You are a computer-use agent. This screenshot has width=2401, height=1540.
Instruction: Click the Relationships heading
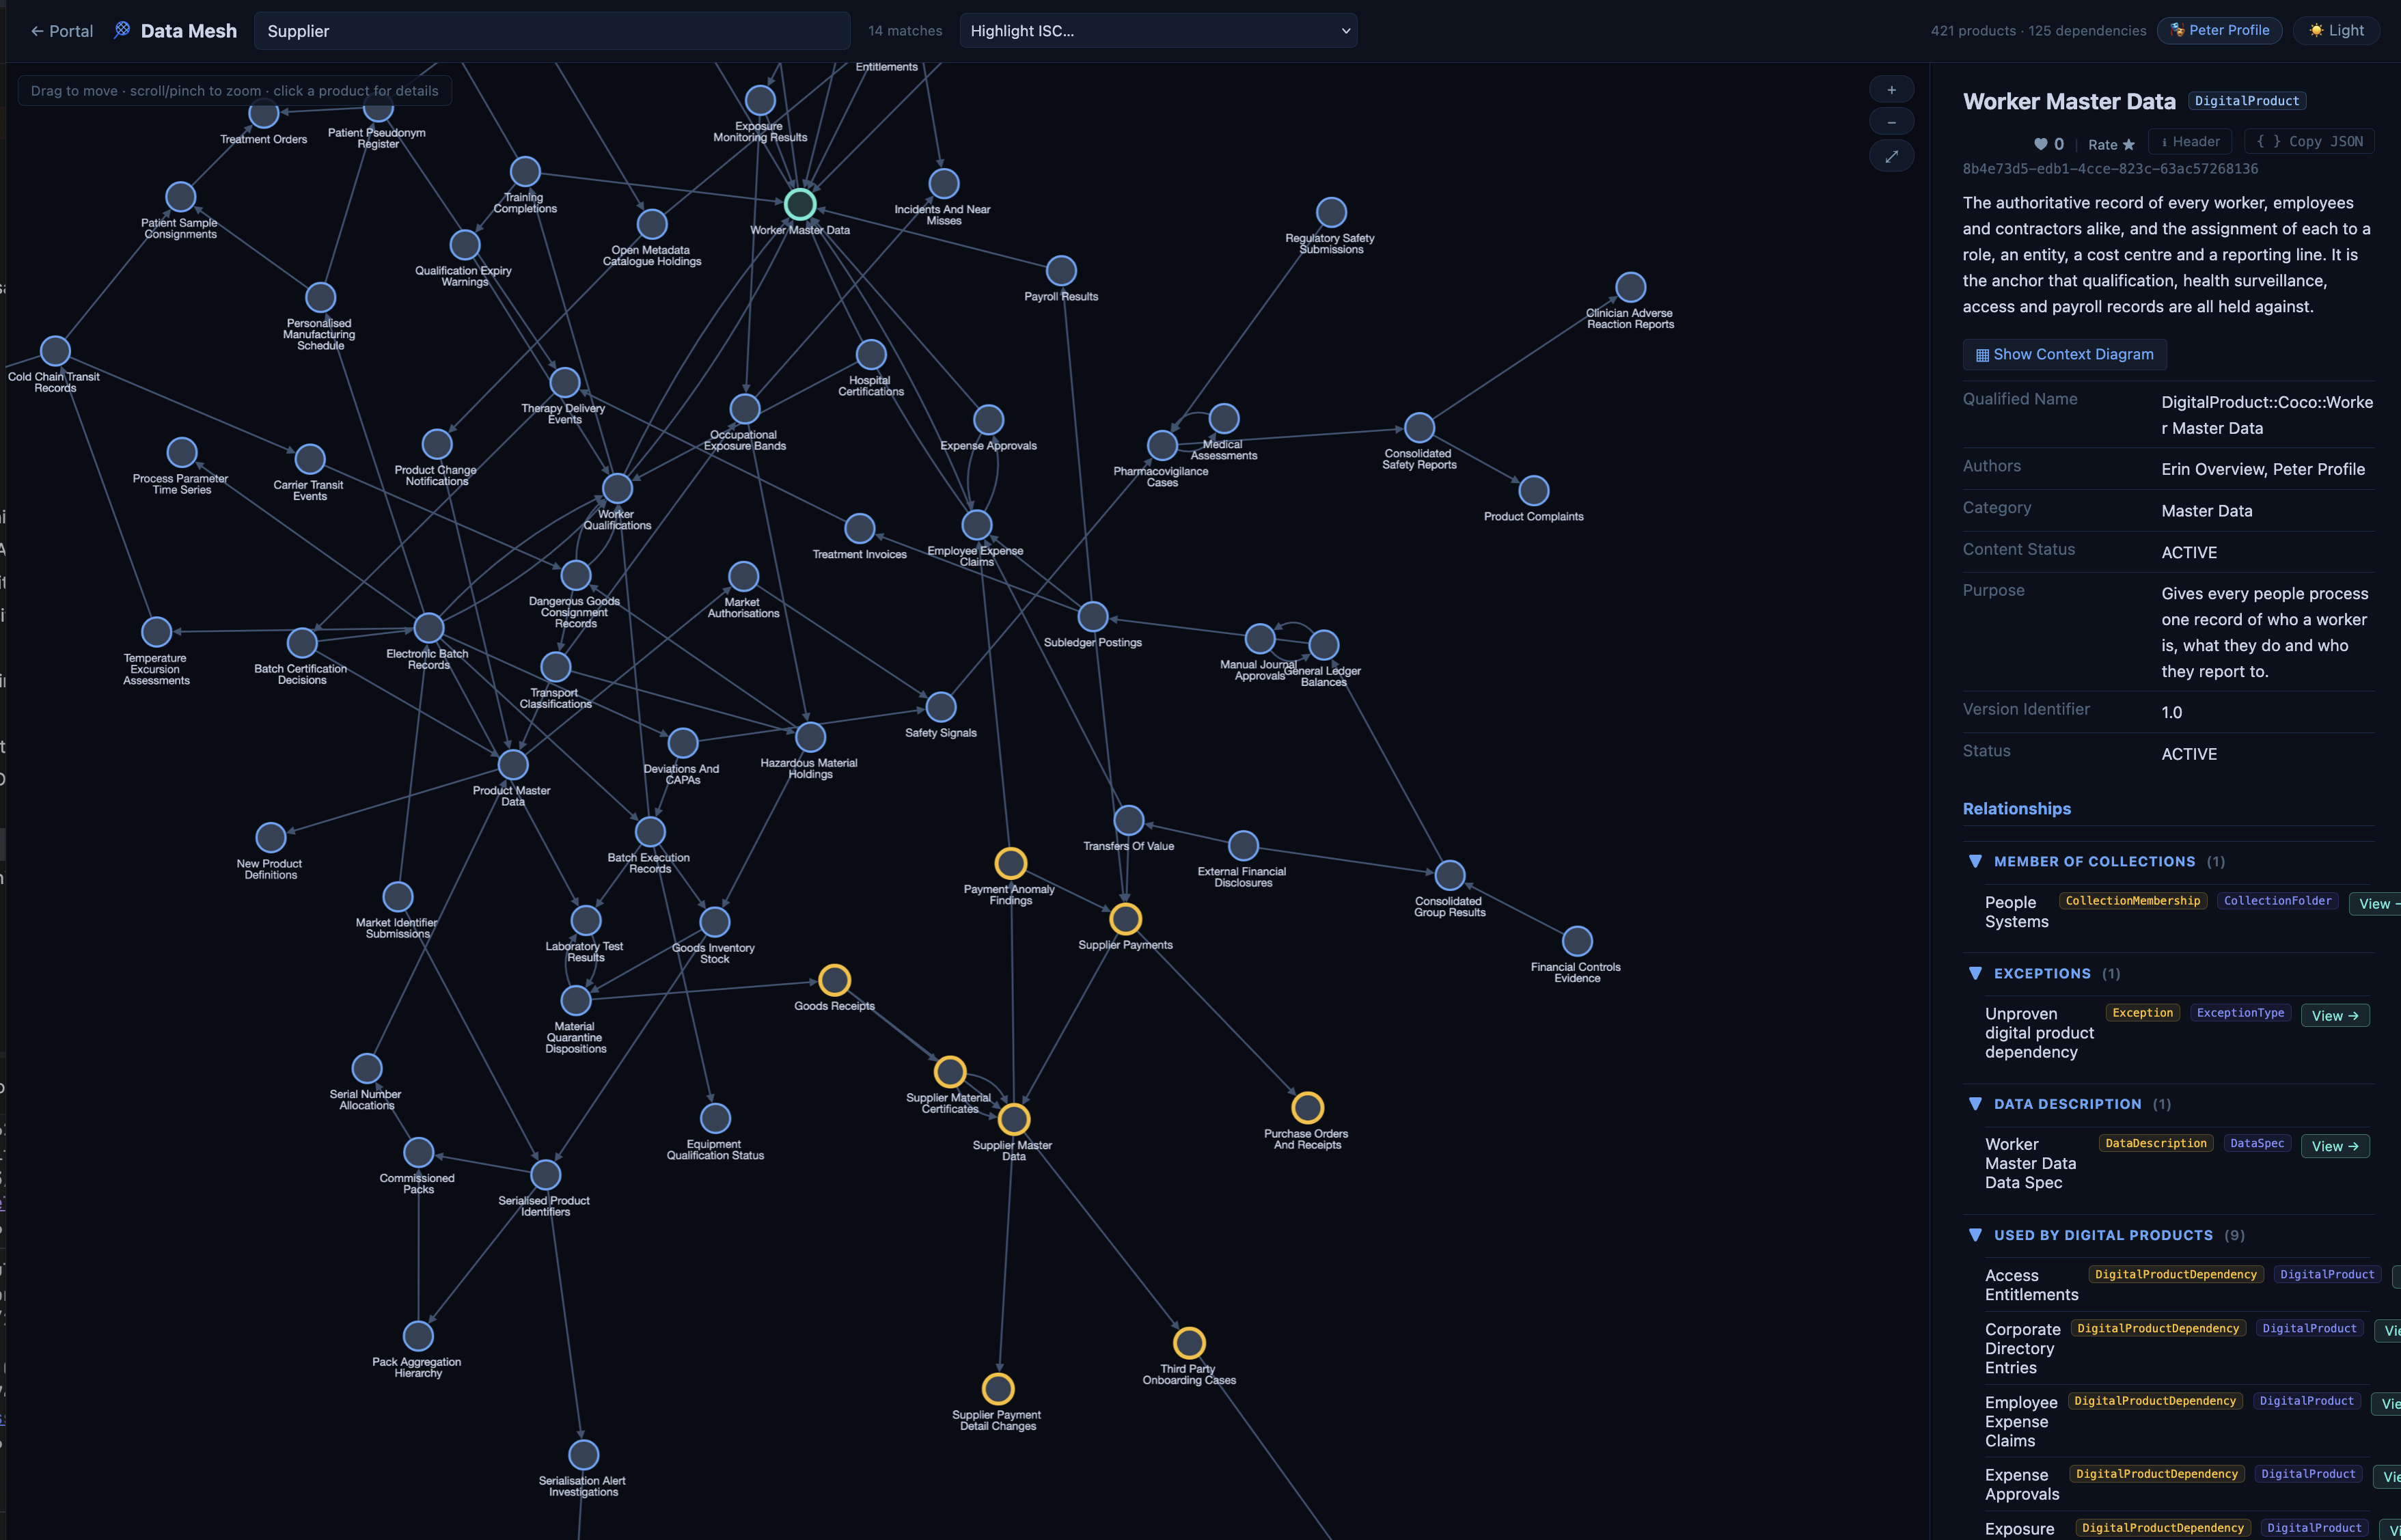2016,809
